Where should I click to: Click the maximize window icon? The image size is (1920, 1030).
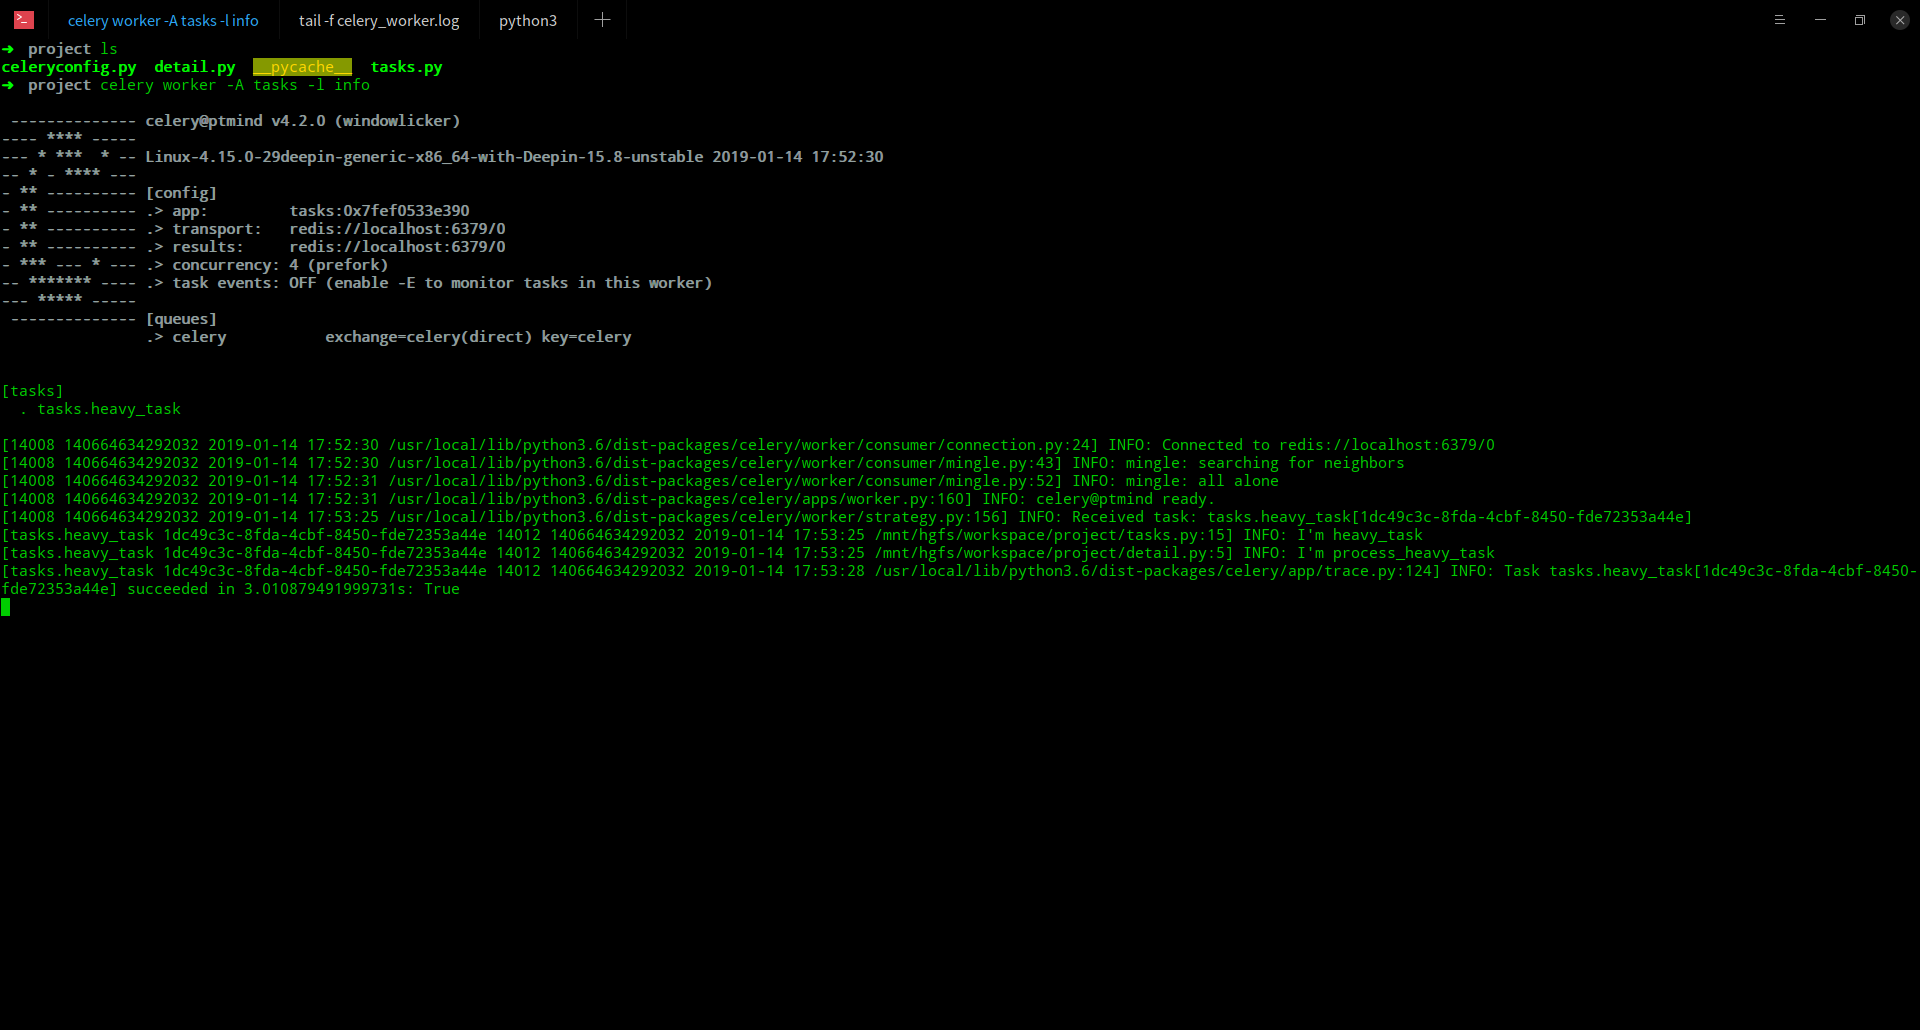pyautogui.click(x=1860, y=19)
